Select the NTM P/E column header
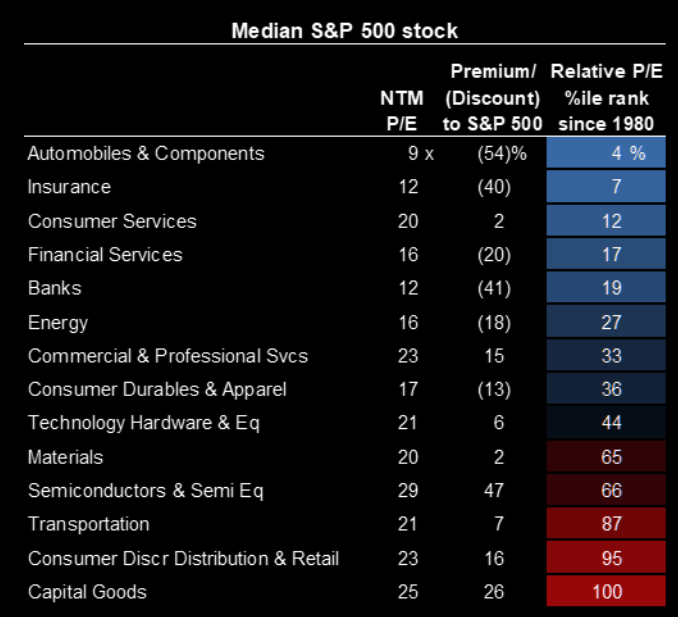 coord(402,110)
